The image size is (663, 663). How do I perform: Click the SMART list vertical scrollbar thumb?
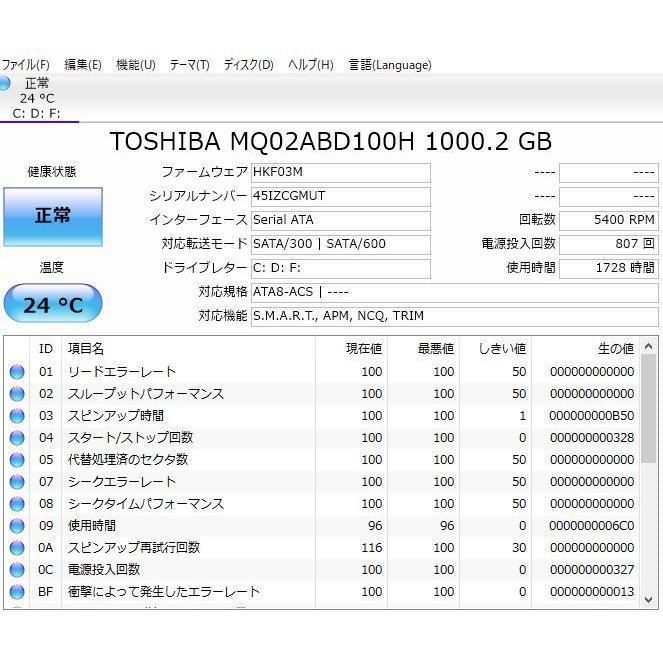click(x=649, y=408)
